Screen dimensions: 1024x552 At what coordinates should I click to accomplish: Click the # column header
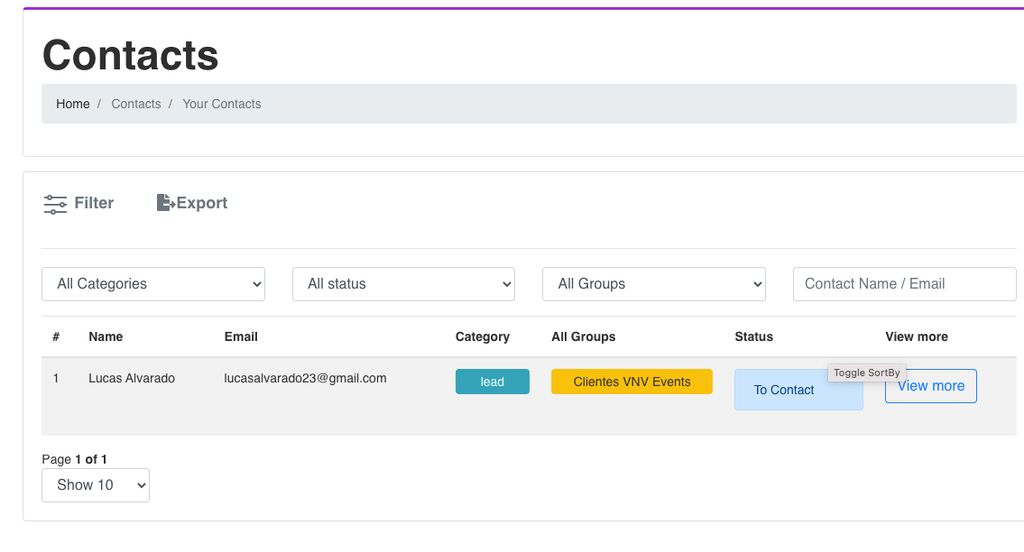[x=56, y=337]
